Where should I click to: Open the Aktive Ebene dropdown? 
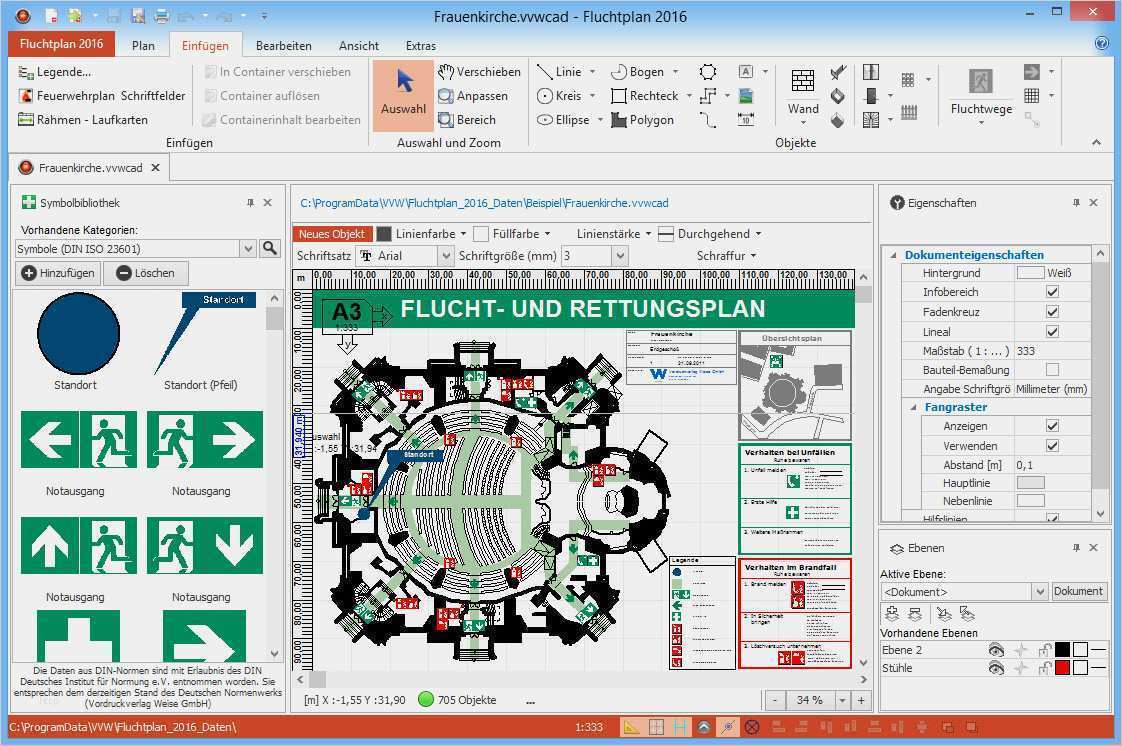(1040, 592)
